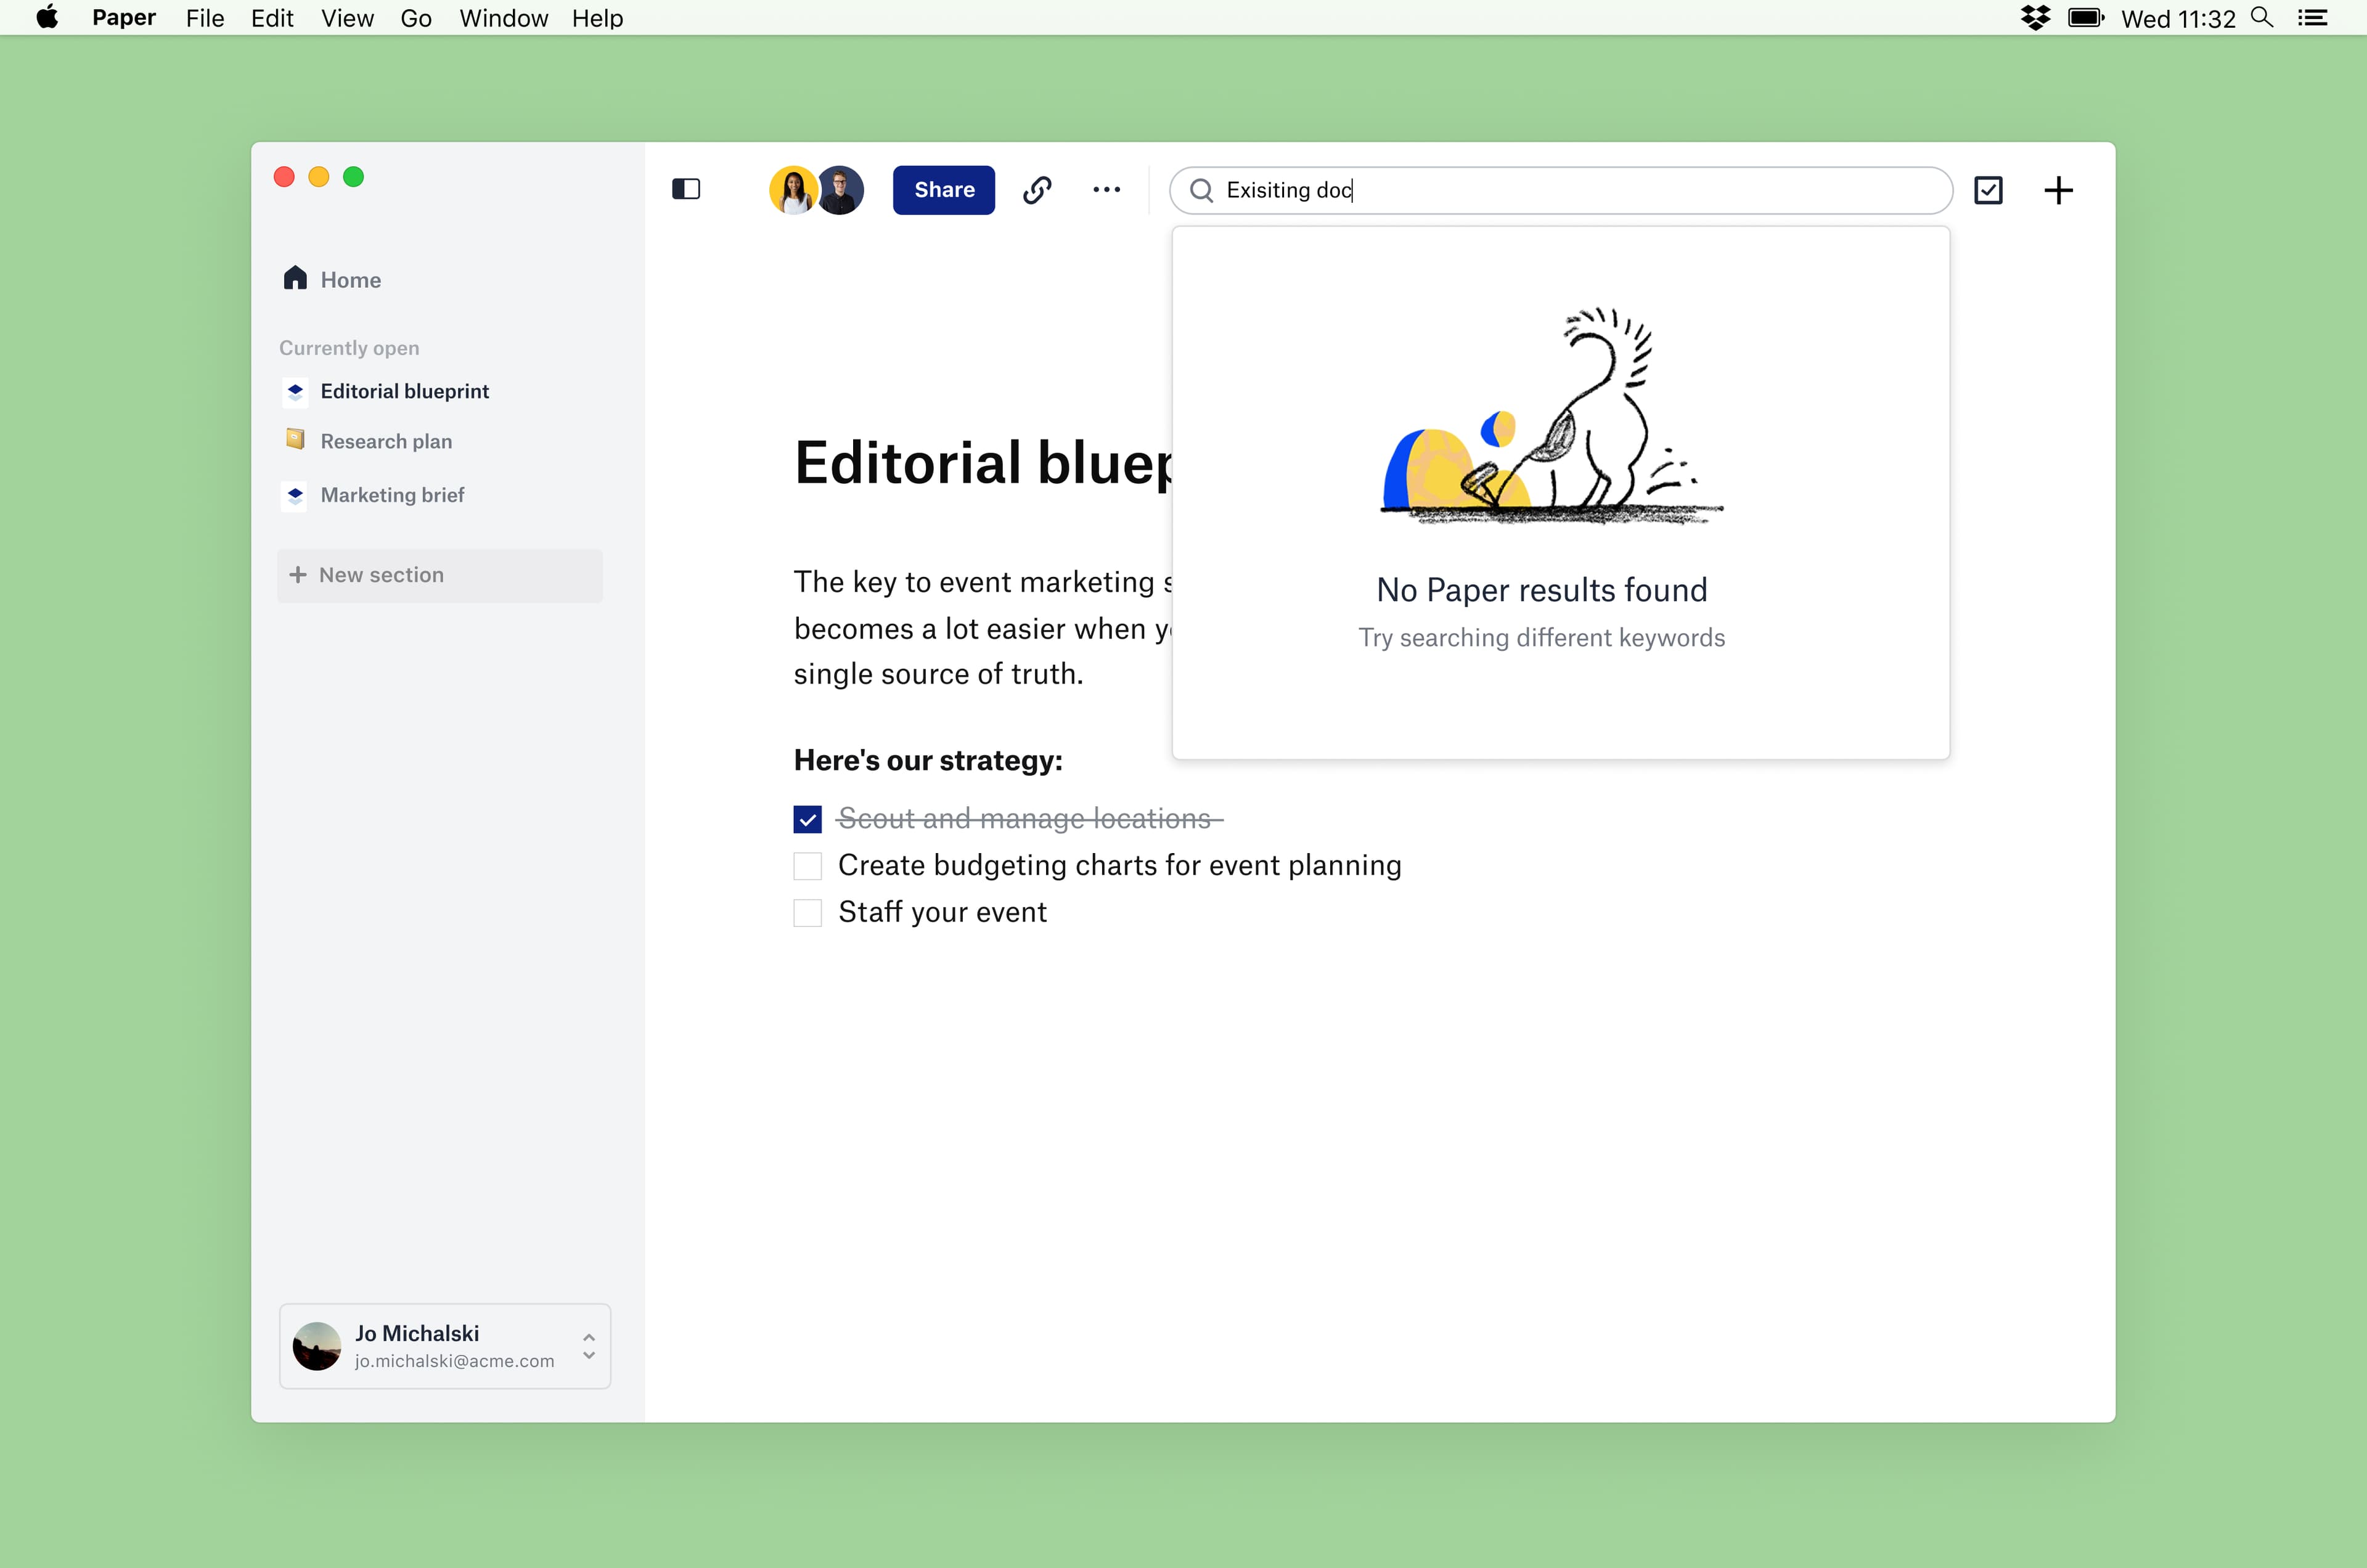Click the Research plan folder icon
Viewport: 2367px width, 1568px height.
[295, 440]
